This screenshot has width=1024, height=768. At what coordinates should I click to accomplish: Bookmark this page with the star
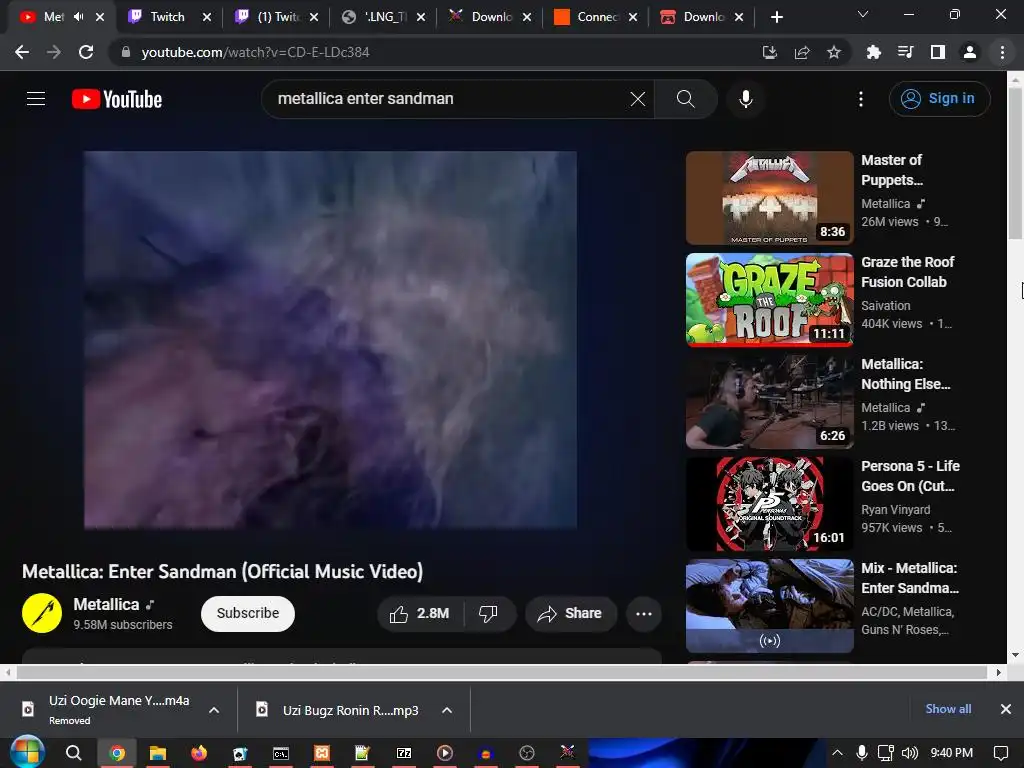(834, 52)
